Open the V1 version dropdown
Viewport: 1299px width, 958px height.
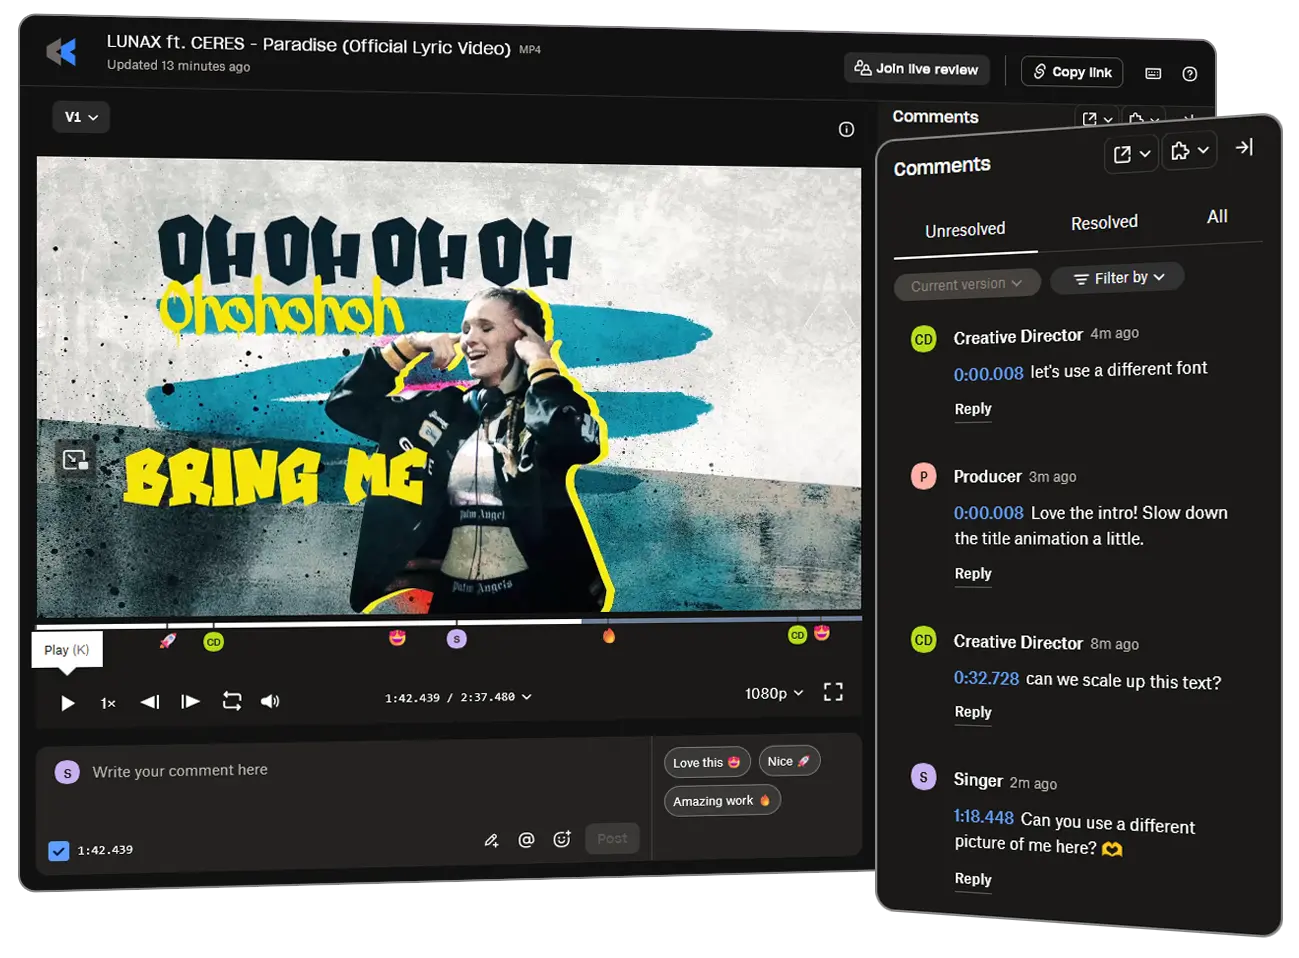point(81,117)
